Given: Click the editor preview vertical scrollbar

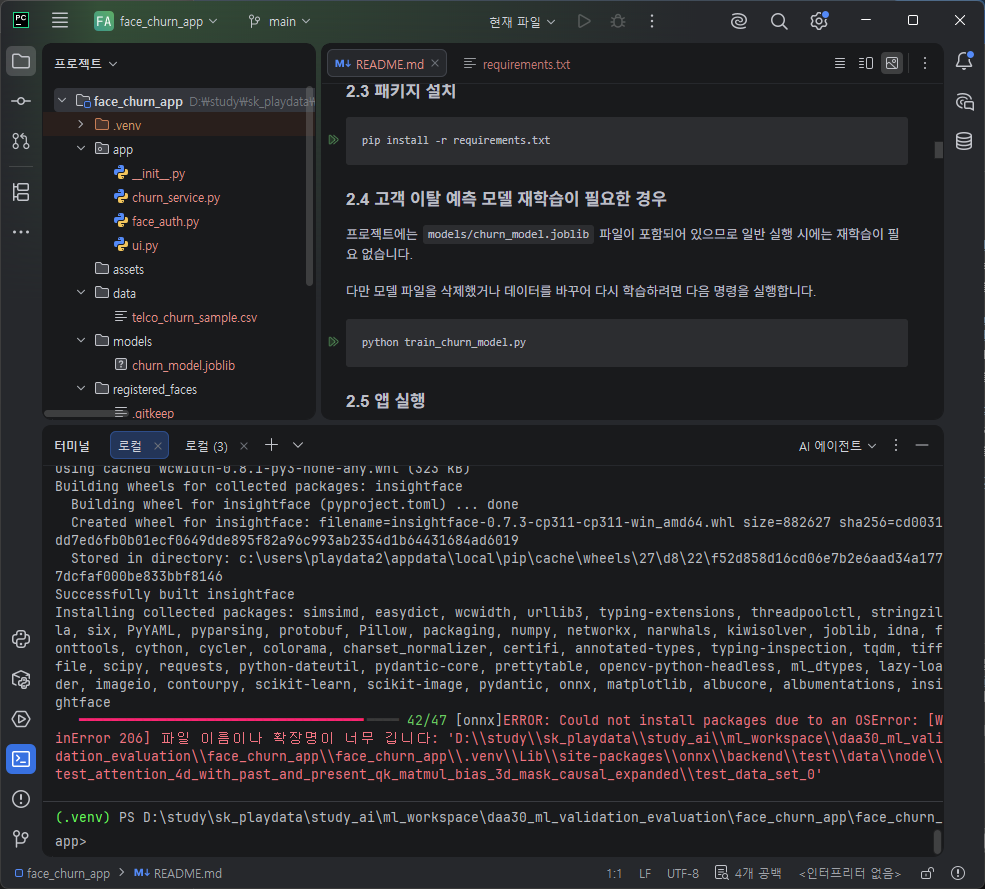Looking at the screenshot, I should click(939, 150).
